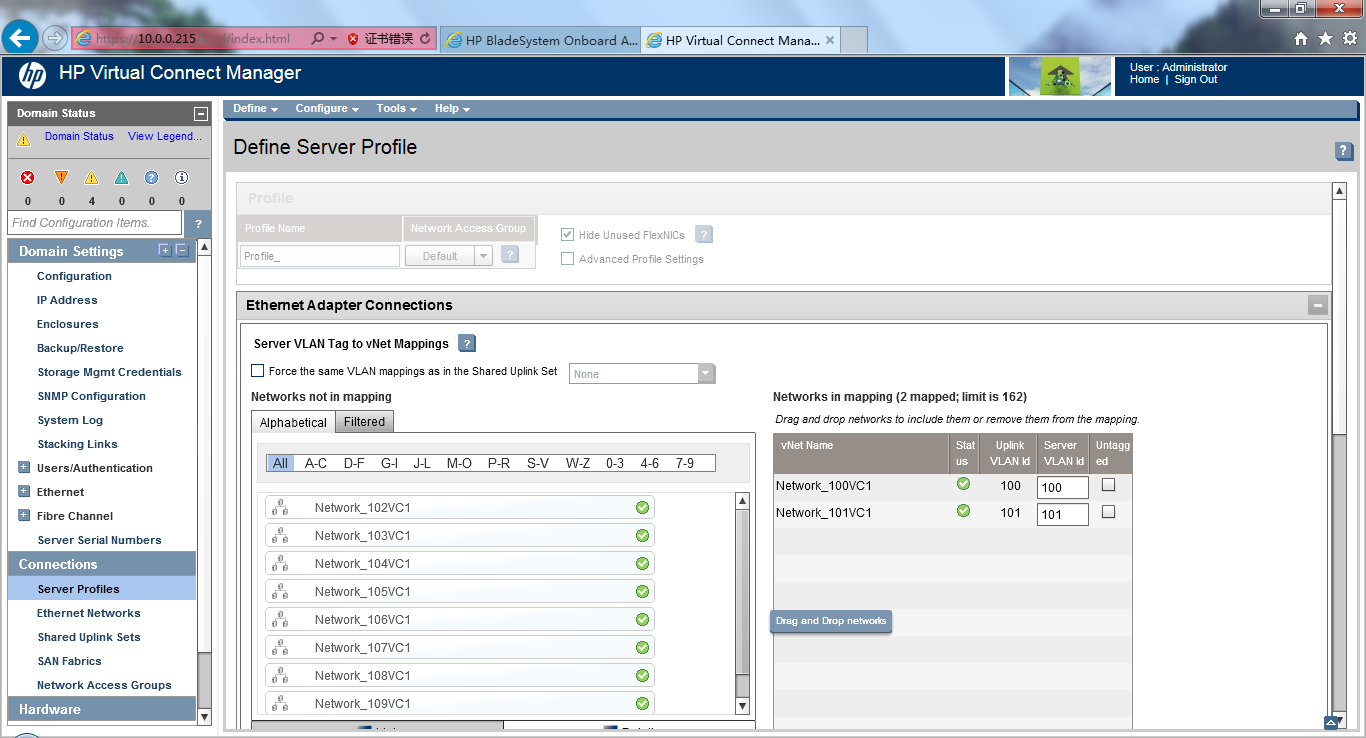
Task: Switch to HP BladeSystem Onboard browser tab
Action: (540, 40)
